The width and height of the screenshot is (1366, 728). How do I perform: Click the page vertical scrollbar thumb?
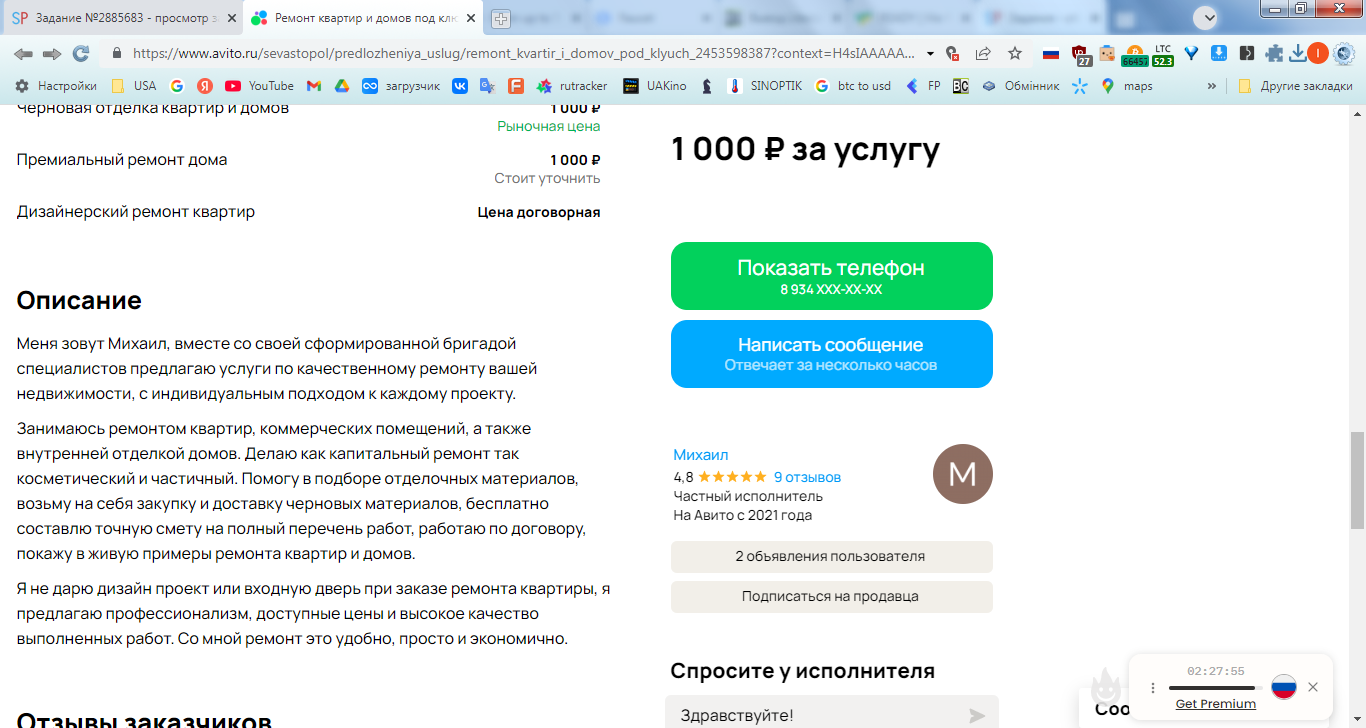(x=1357, y=480)
